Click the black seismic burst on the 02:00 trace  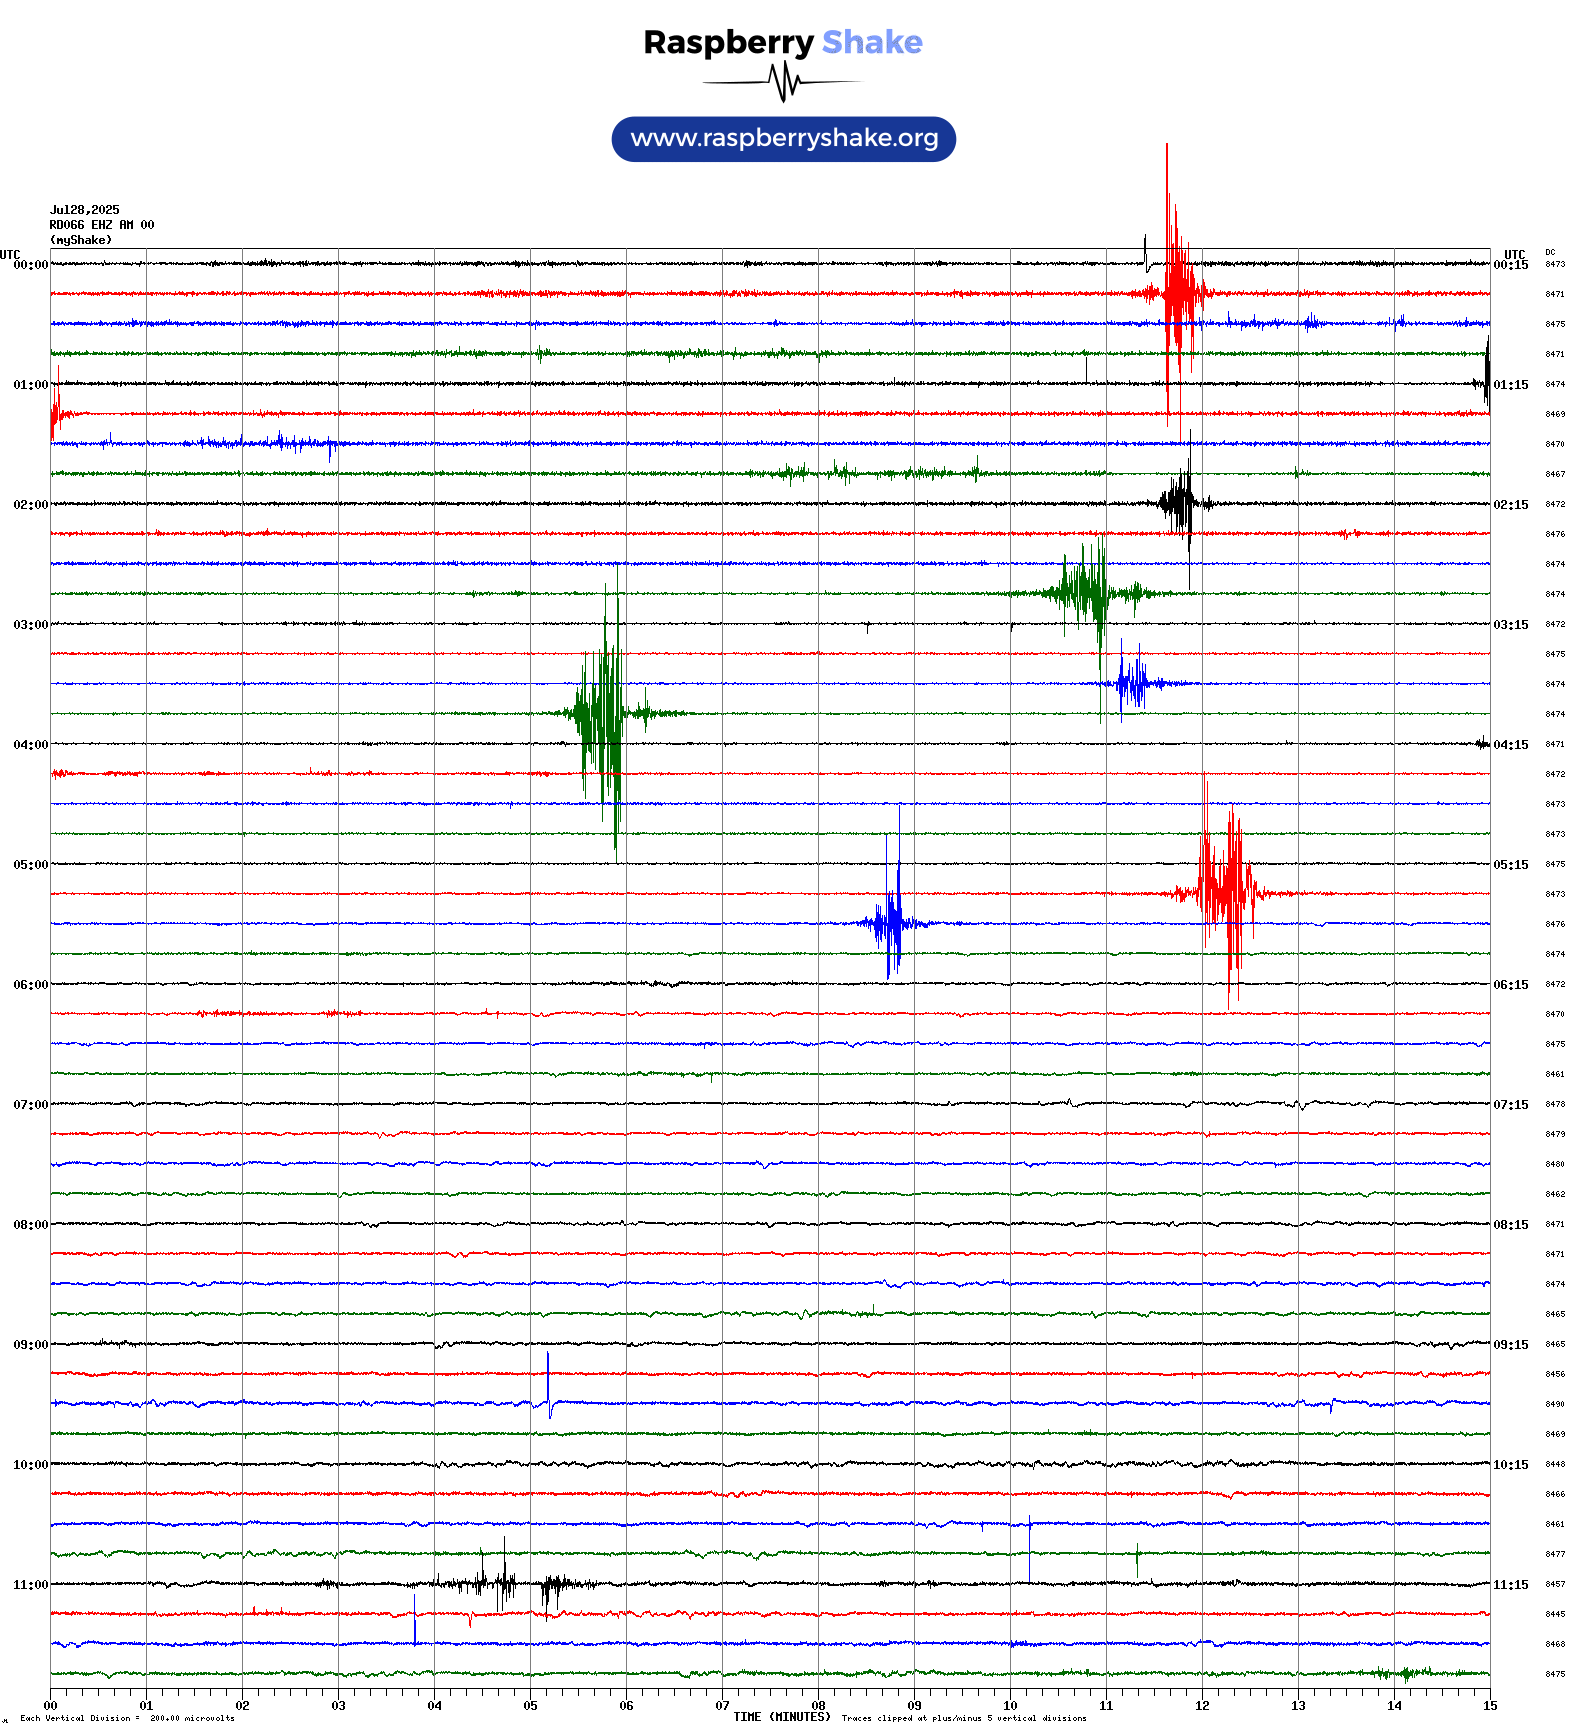pyautogui.click(x=1181, y=503)
